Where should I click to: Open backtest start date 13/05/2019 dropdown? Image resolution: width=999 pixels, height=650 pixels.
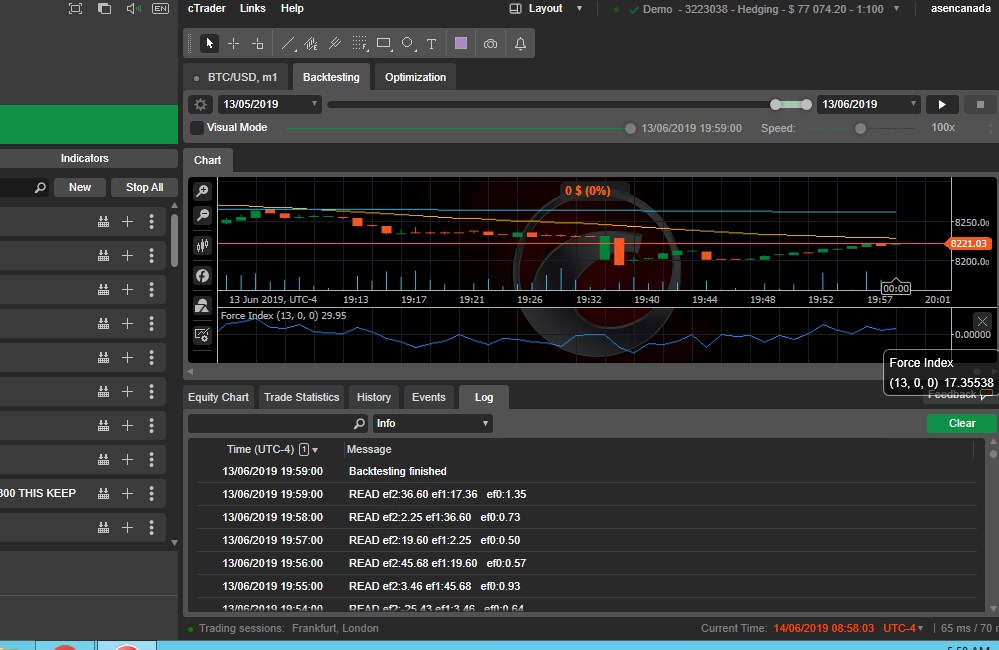[x=269, y=104]
